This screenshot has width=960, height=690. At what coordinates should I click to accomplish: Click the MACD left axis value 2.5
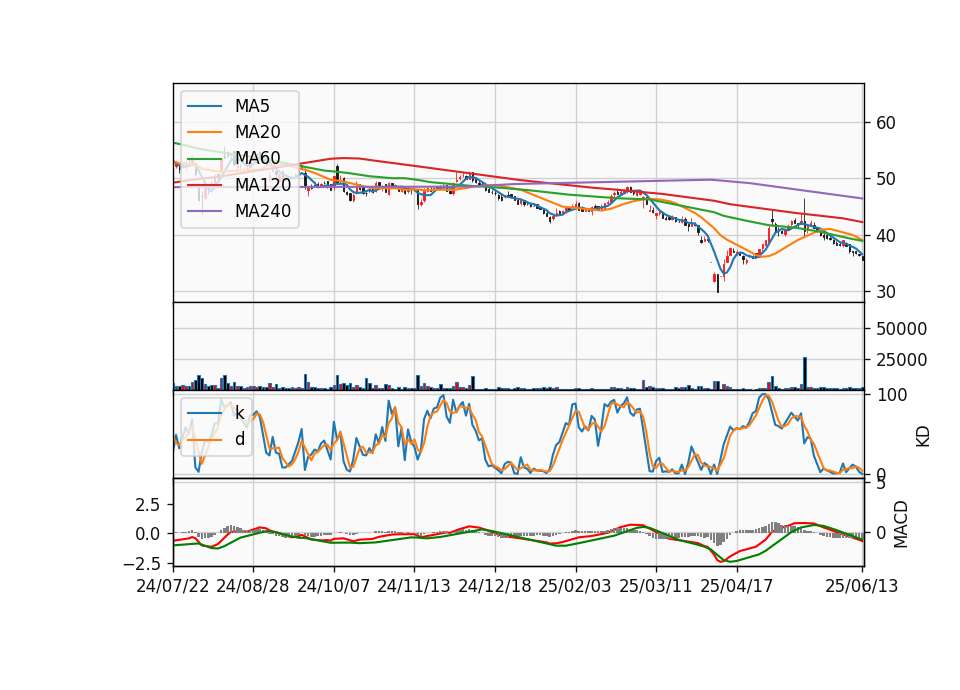pyautogui.click(x=147, y=505)
